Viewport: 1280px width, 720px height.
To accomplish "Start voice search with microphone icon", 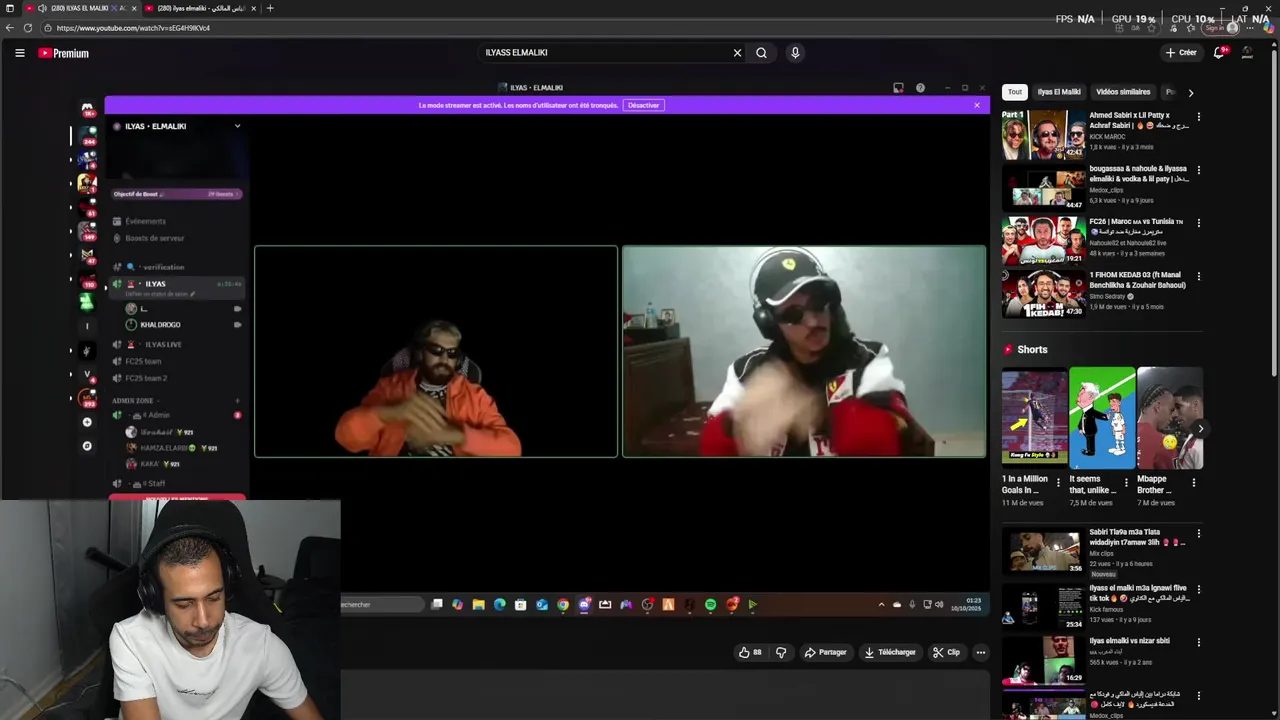I will (795, 53).
